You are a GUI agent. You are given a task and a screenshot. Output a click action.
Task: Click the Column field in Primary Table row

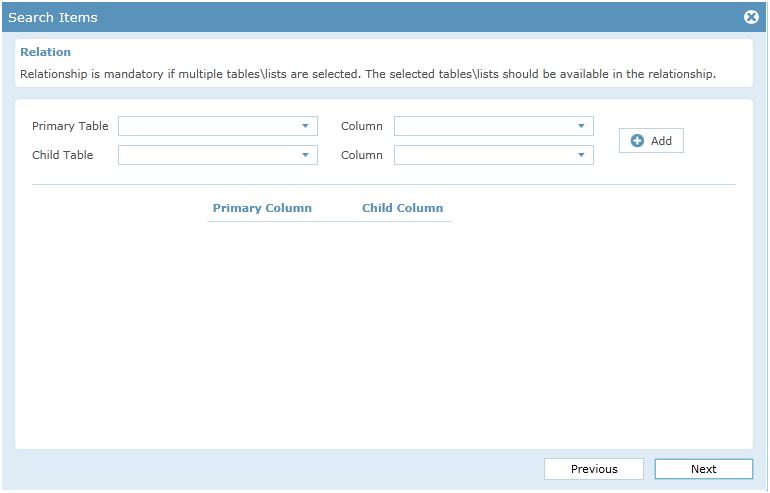(494, 126)
